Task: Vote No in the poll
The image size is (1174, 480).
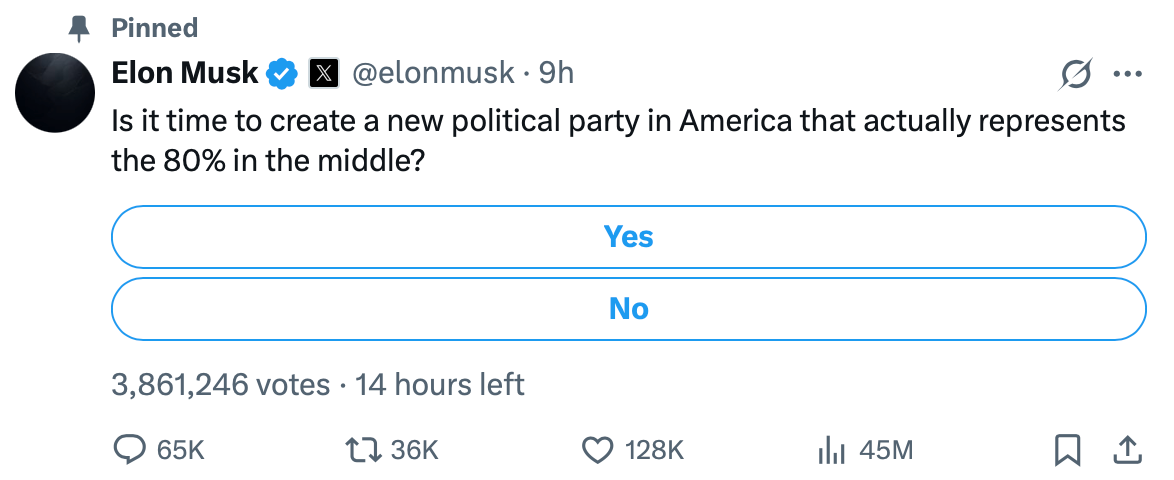Action: coord(628,309)
